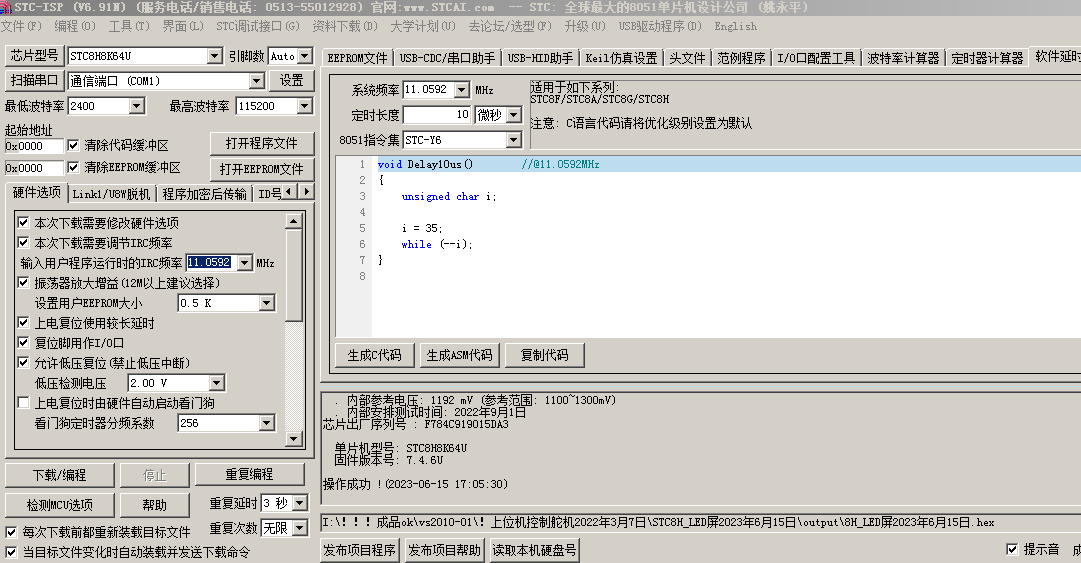
Task: Click 定时长度 input field
Action: (437, 114)
